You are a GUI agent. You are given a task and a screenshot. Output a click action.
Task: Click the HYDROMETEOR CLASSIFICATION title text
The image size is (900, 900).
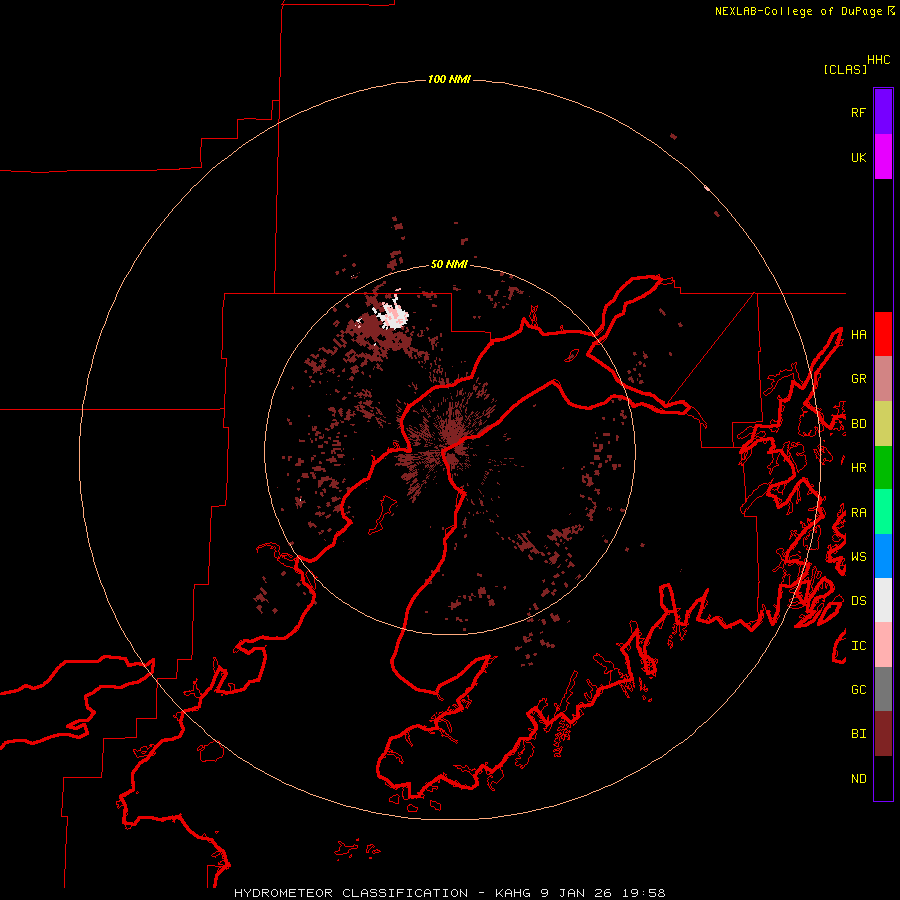[351, 893]
